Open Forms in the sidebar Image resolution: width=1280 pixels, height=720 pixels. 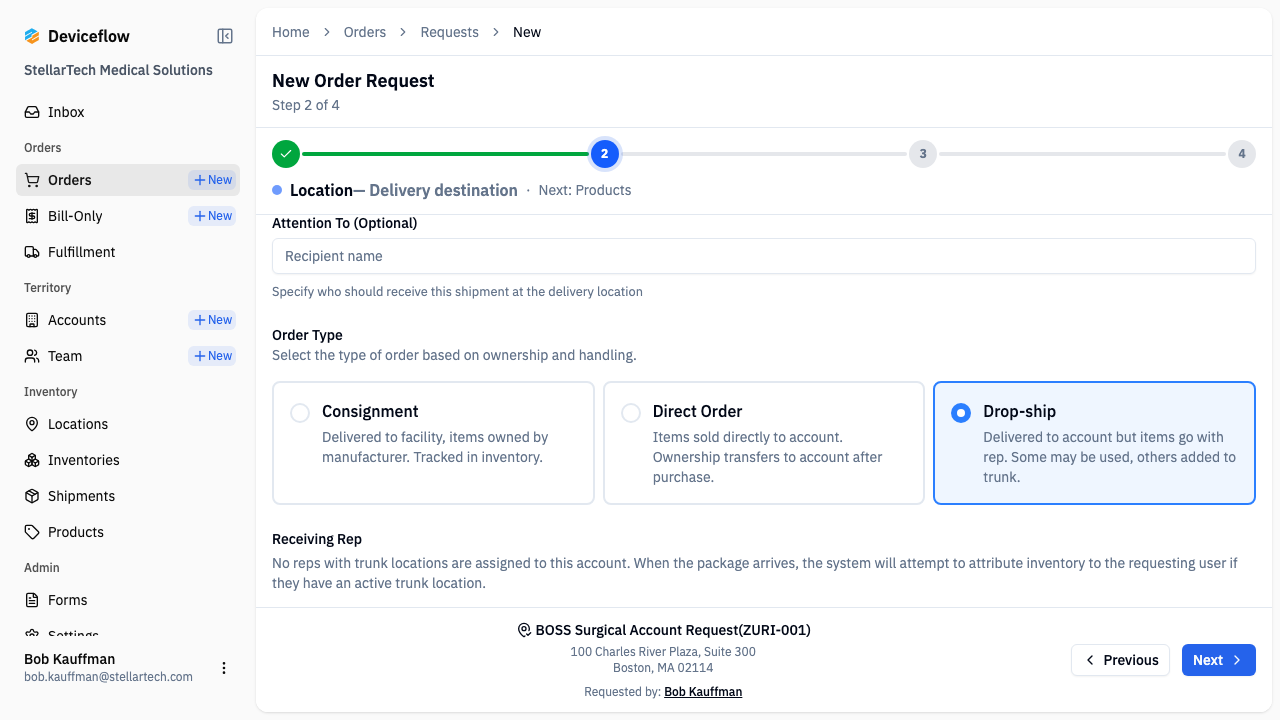click(128, 600)
